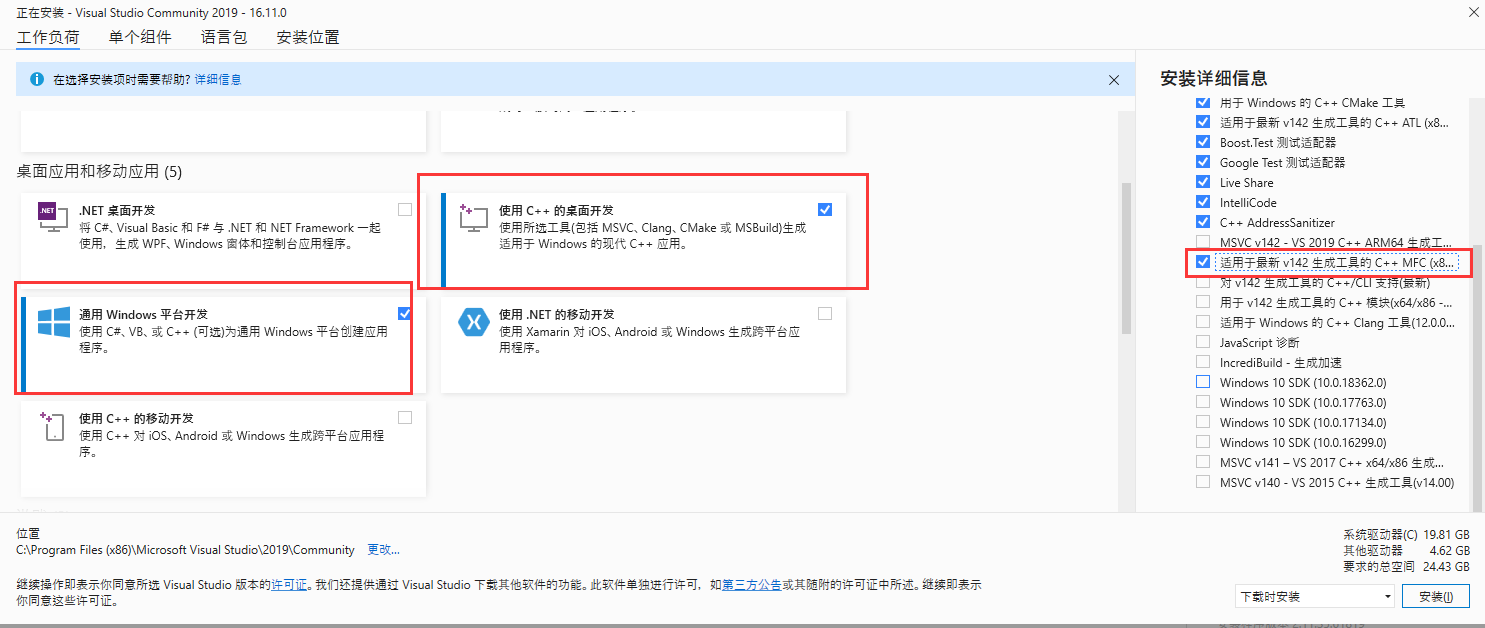Image resolution: width=1485 pixels, height=628 pixels.
Task: Open the 语言包 tab
Action: pos(222,37)
